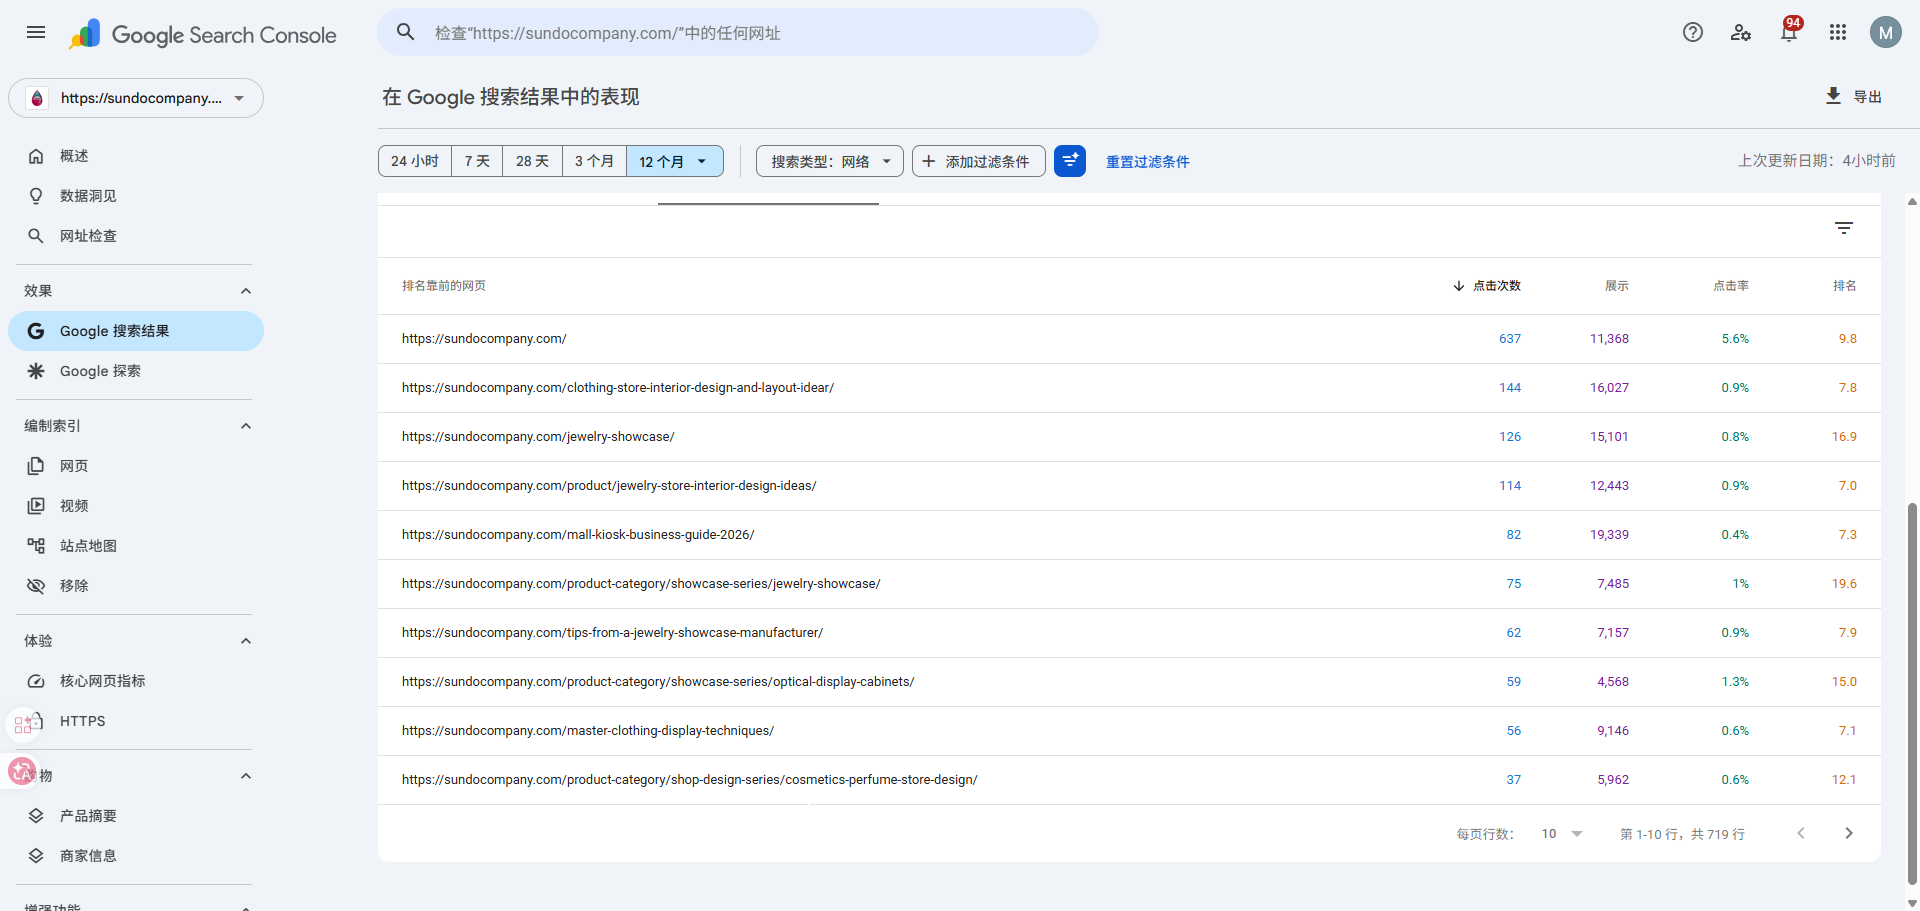Open Google 探索 Discover report
The image size is (1920, 911).
tap(136, 371)
